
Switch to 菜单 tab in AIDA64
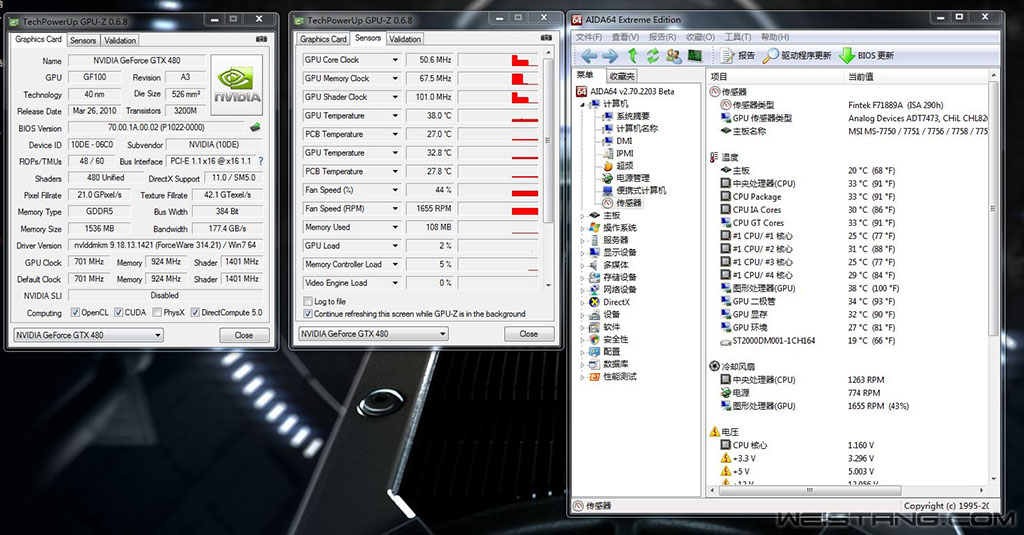[586, 76]
